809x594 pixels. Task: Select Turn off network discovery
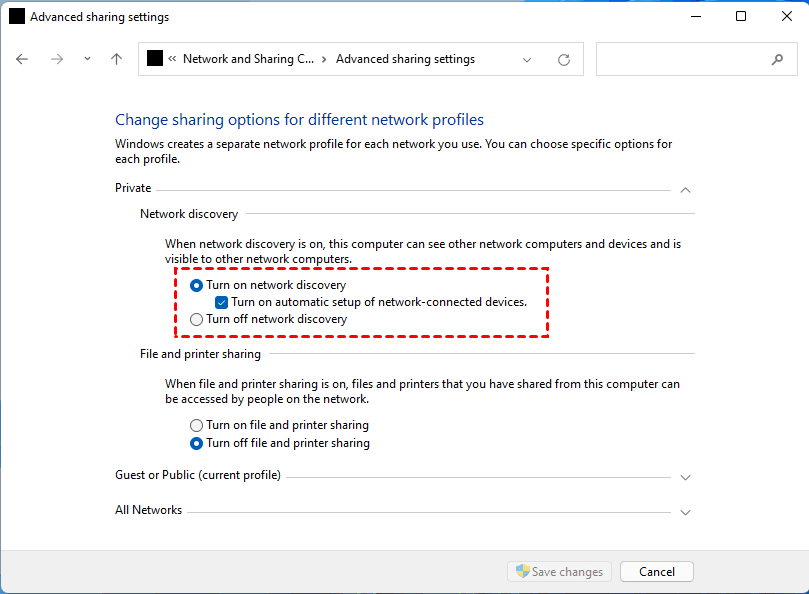(x=196, y=320)
